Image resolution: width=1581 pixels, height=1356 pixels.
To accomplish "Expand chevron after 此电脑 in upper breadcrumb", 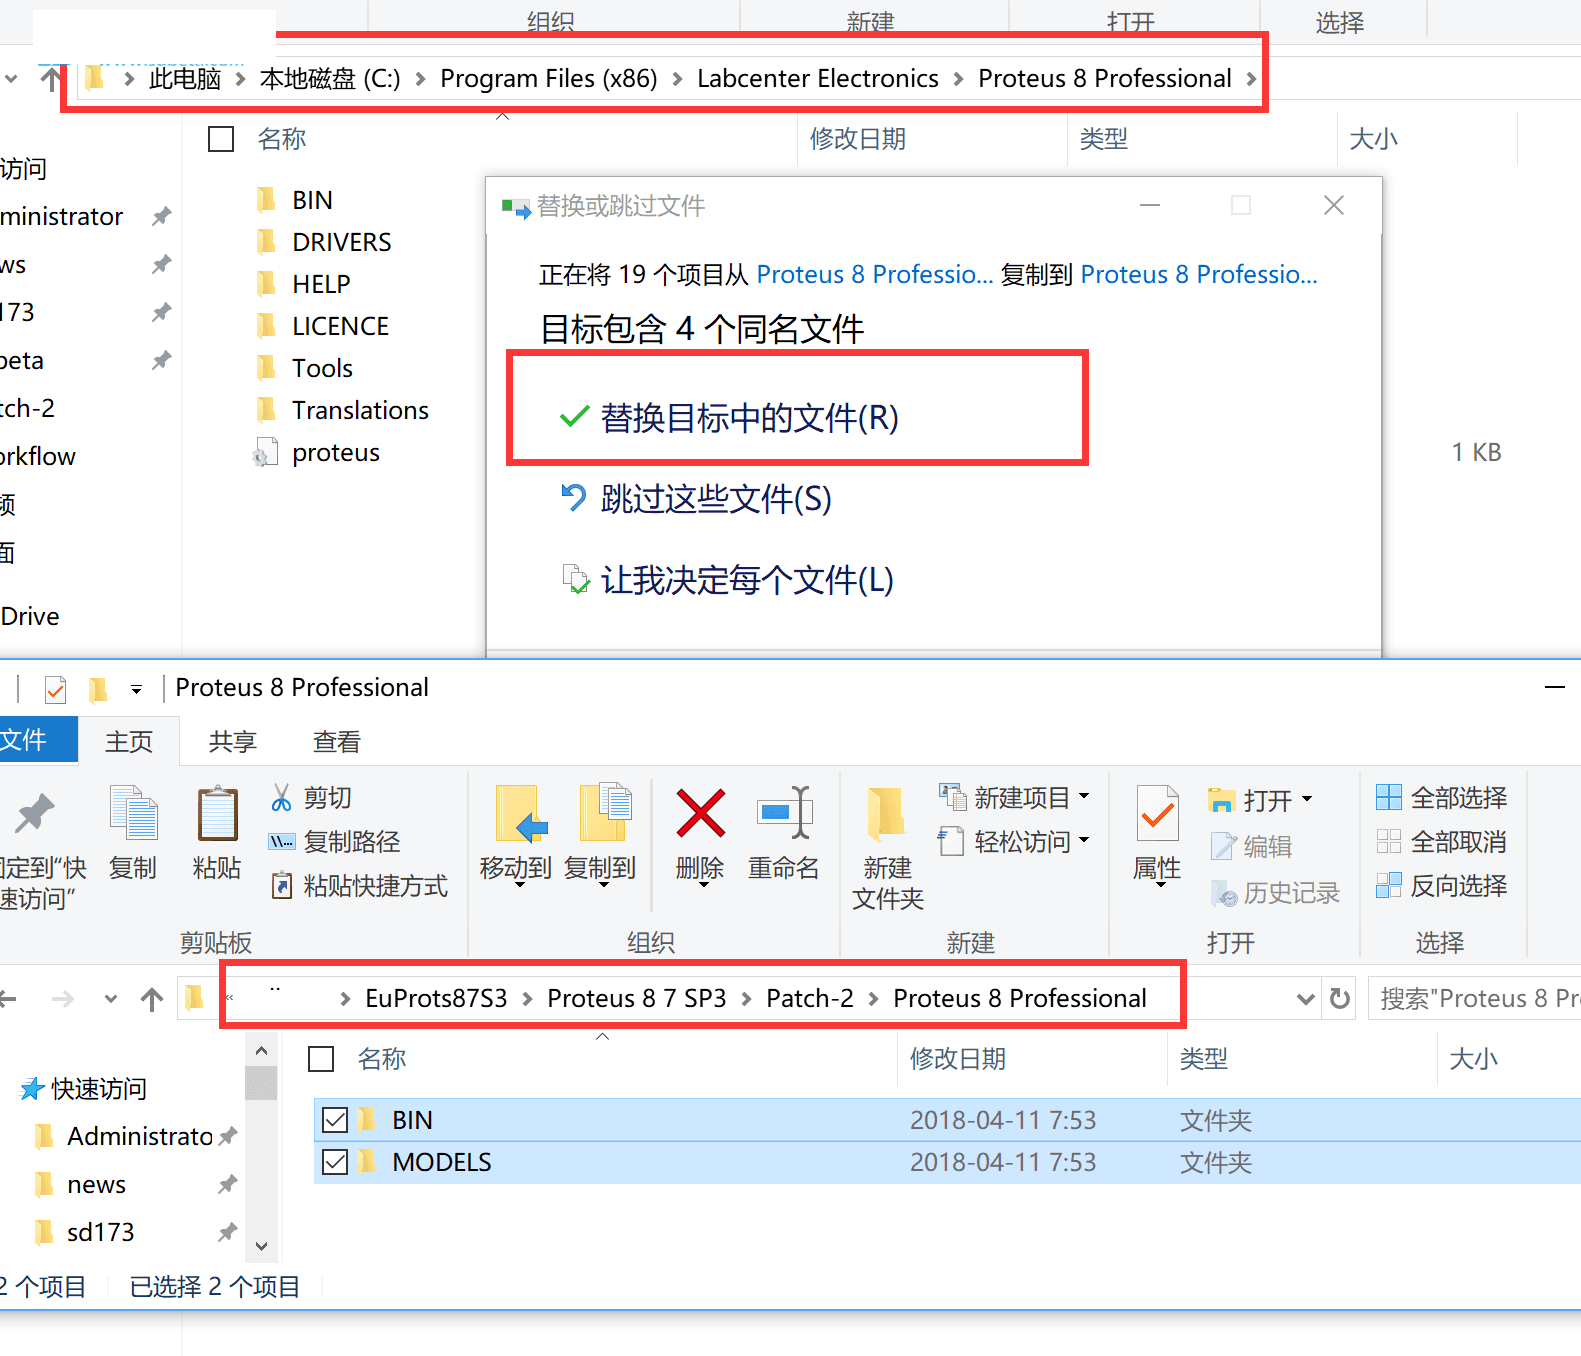I will pos(241,78).
